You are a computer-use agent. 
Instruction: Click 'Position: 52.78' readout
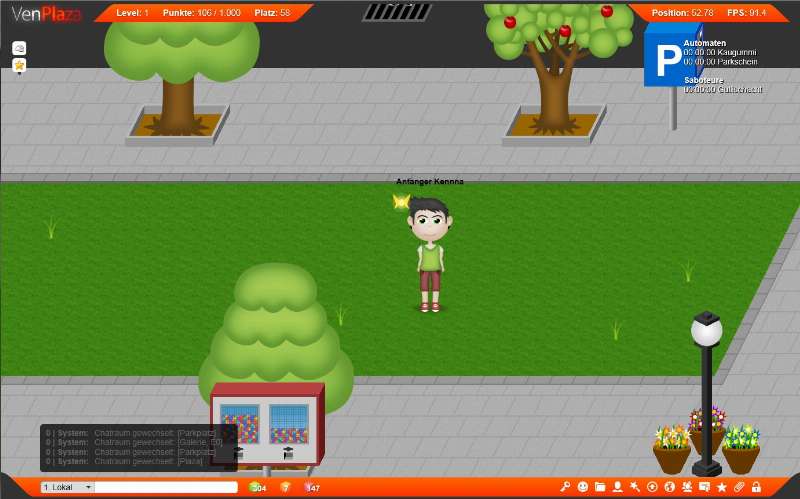[x=683, y=13]
